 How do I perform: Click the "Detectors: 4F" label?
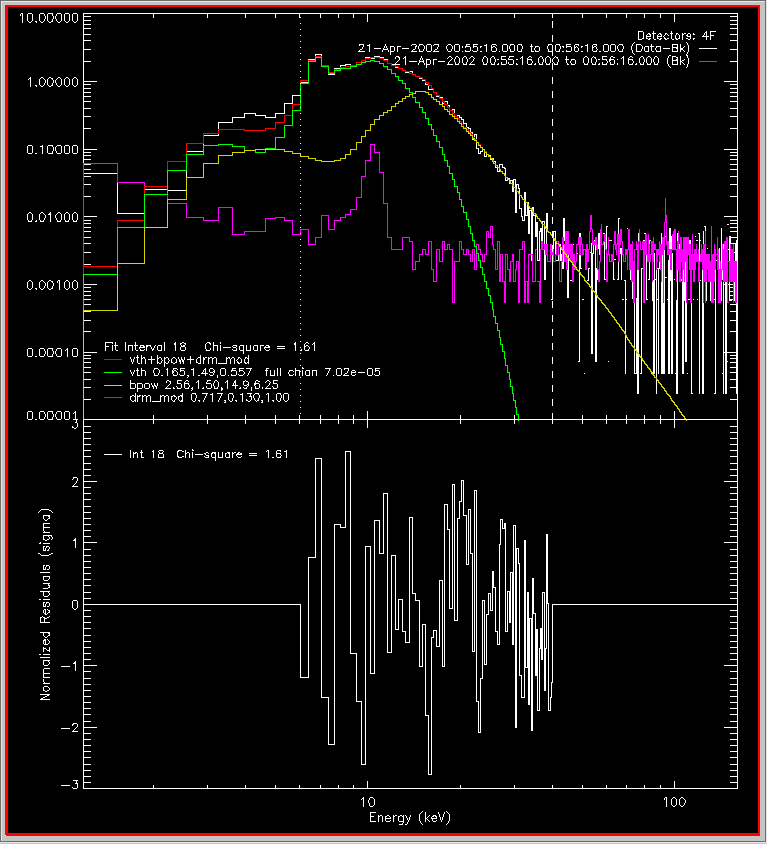[x=677, y=34]
